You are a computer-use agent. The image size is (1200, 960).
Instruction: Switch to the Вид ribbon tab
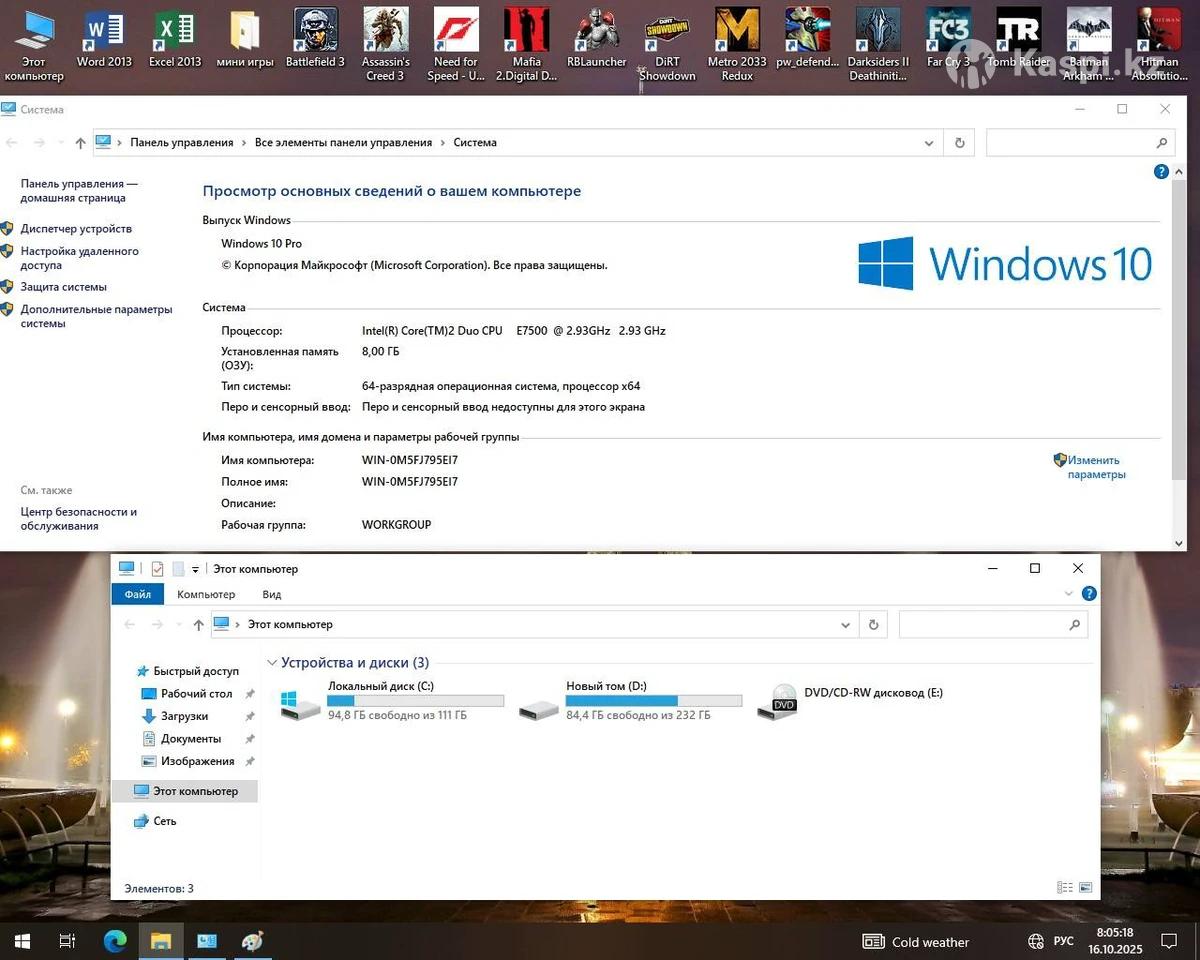pos(271,594)
